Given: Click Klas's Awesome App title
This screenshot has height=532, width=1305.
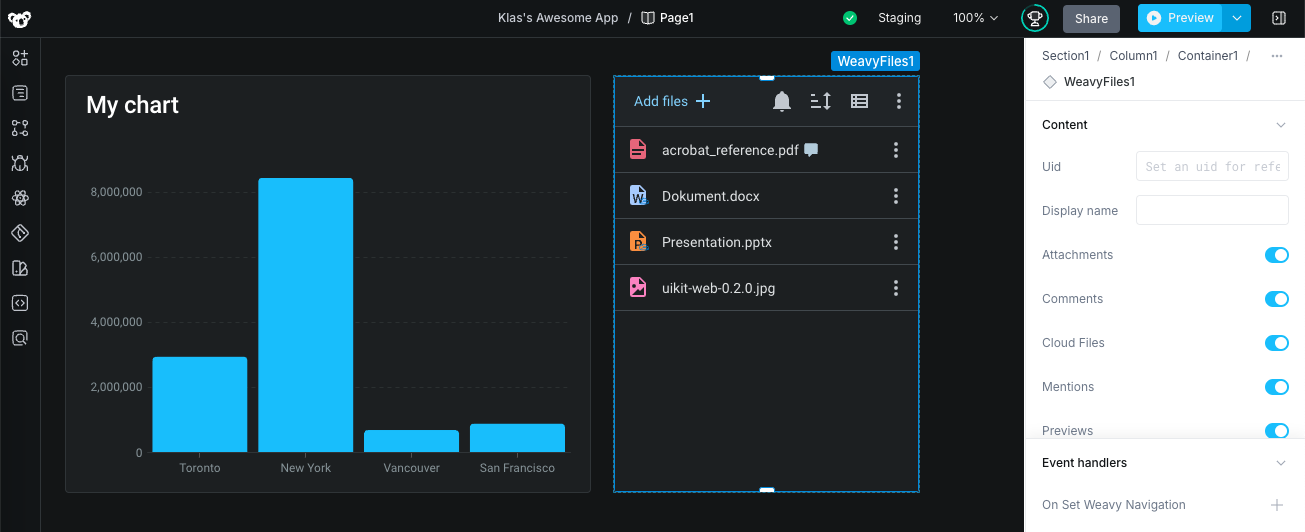Looking at the screenshot, I should tap(558, 18).
